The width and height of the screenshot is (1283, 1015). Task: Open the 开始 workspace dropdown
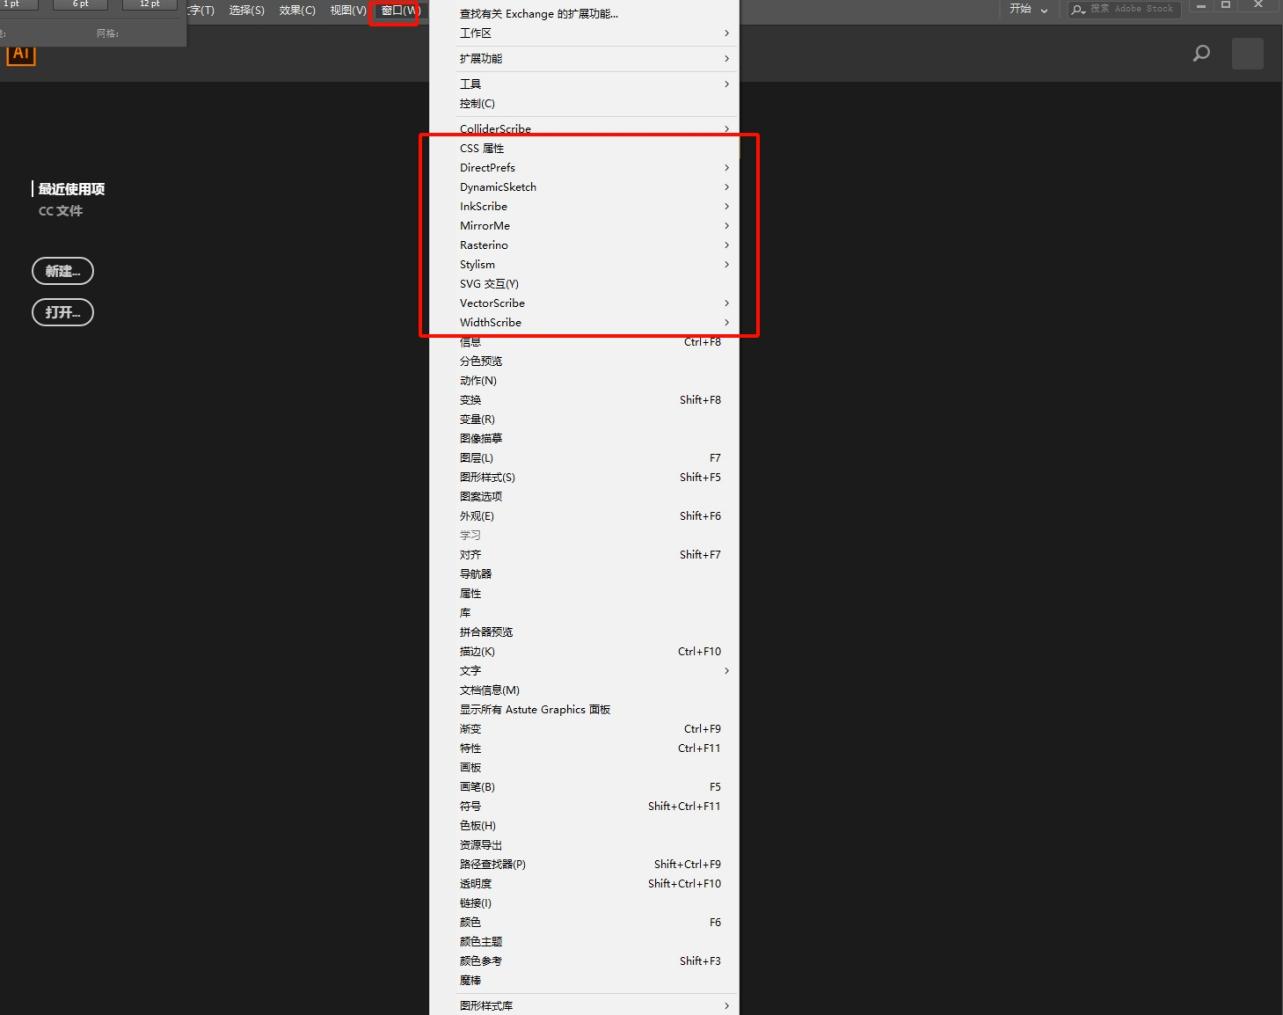pyautogui.click(x=1028, y=9)
